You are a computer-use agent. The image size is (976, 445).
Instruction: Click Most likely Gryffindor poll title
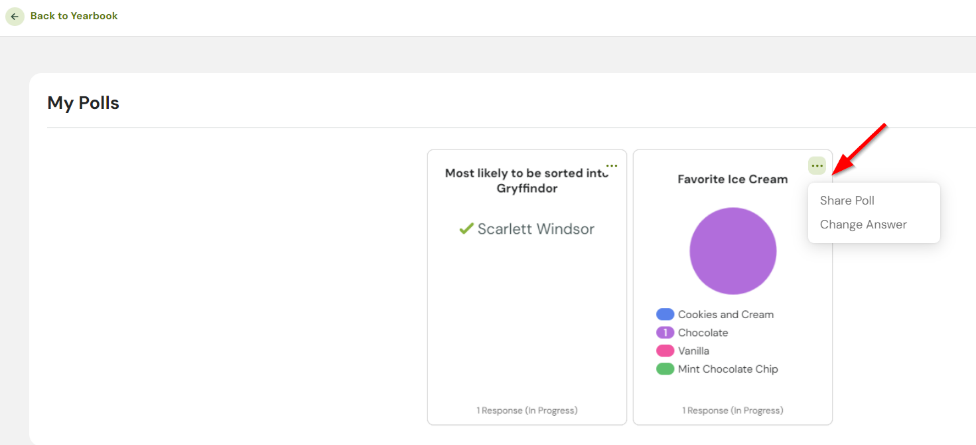coord(526,180)
